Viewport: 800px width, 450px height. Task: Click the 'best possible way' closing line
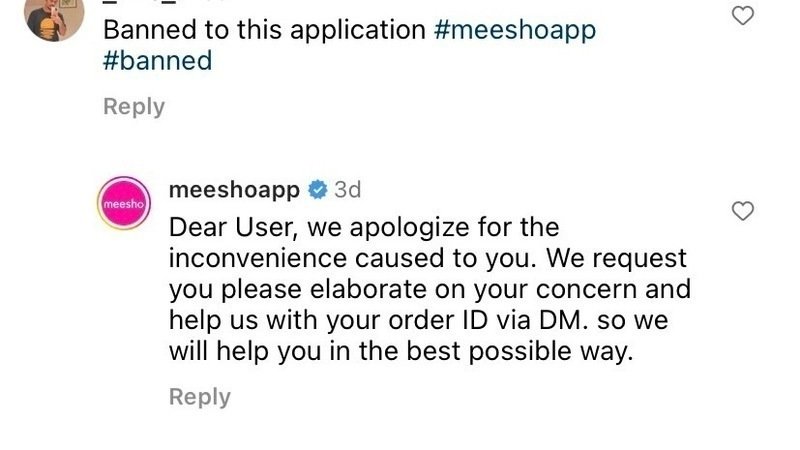(x=400, y=354)
